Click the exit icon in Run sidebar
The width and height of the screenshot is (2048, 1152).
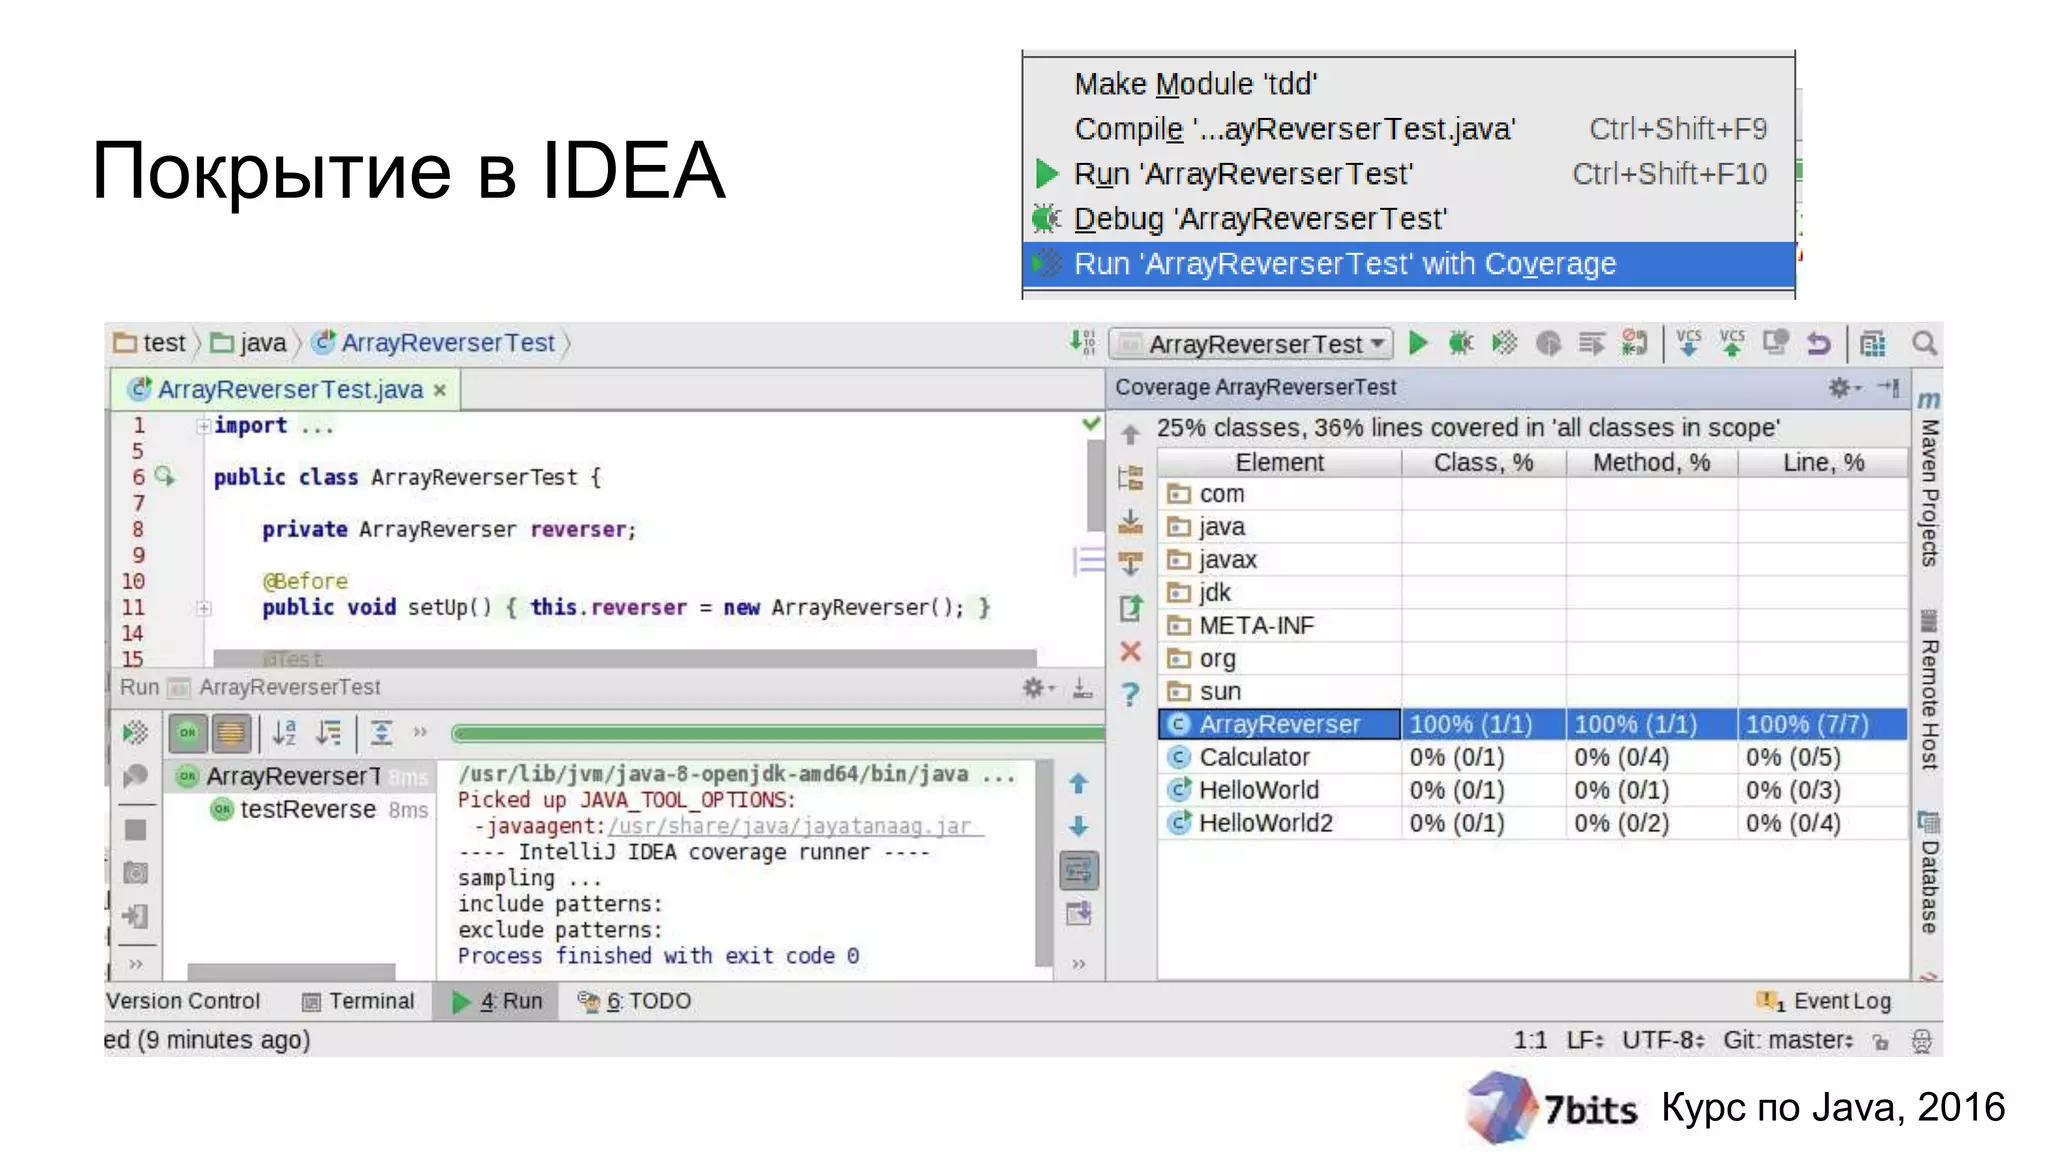(135, 916)
